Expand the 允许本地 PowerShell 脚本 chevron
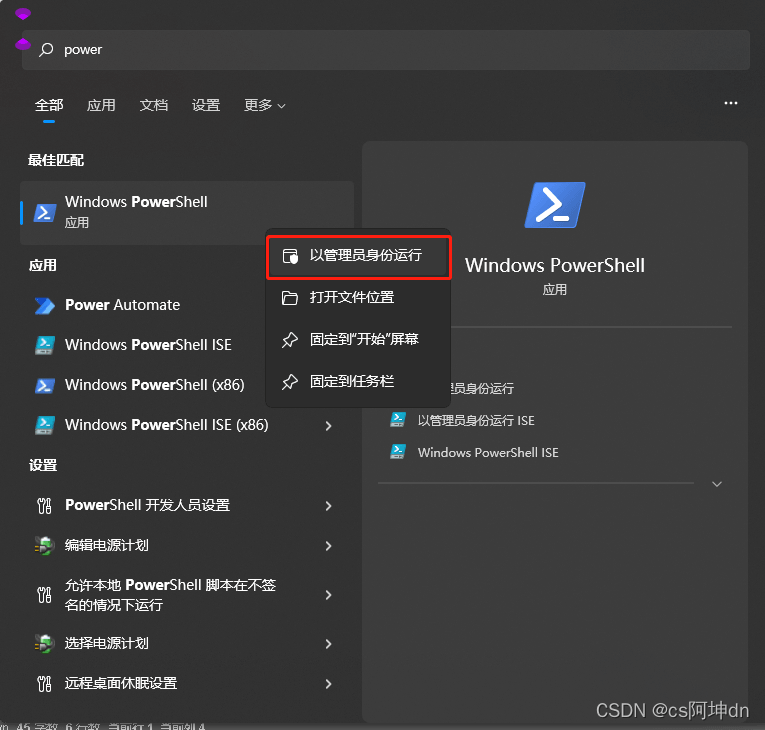 328,595
